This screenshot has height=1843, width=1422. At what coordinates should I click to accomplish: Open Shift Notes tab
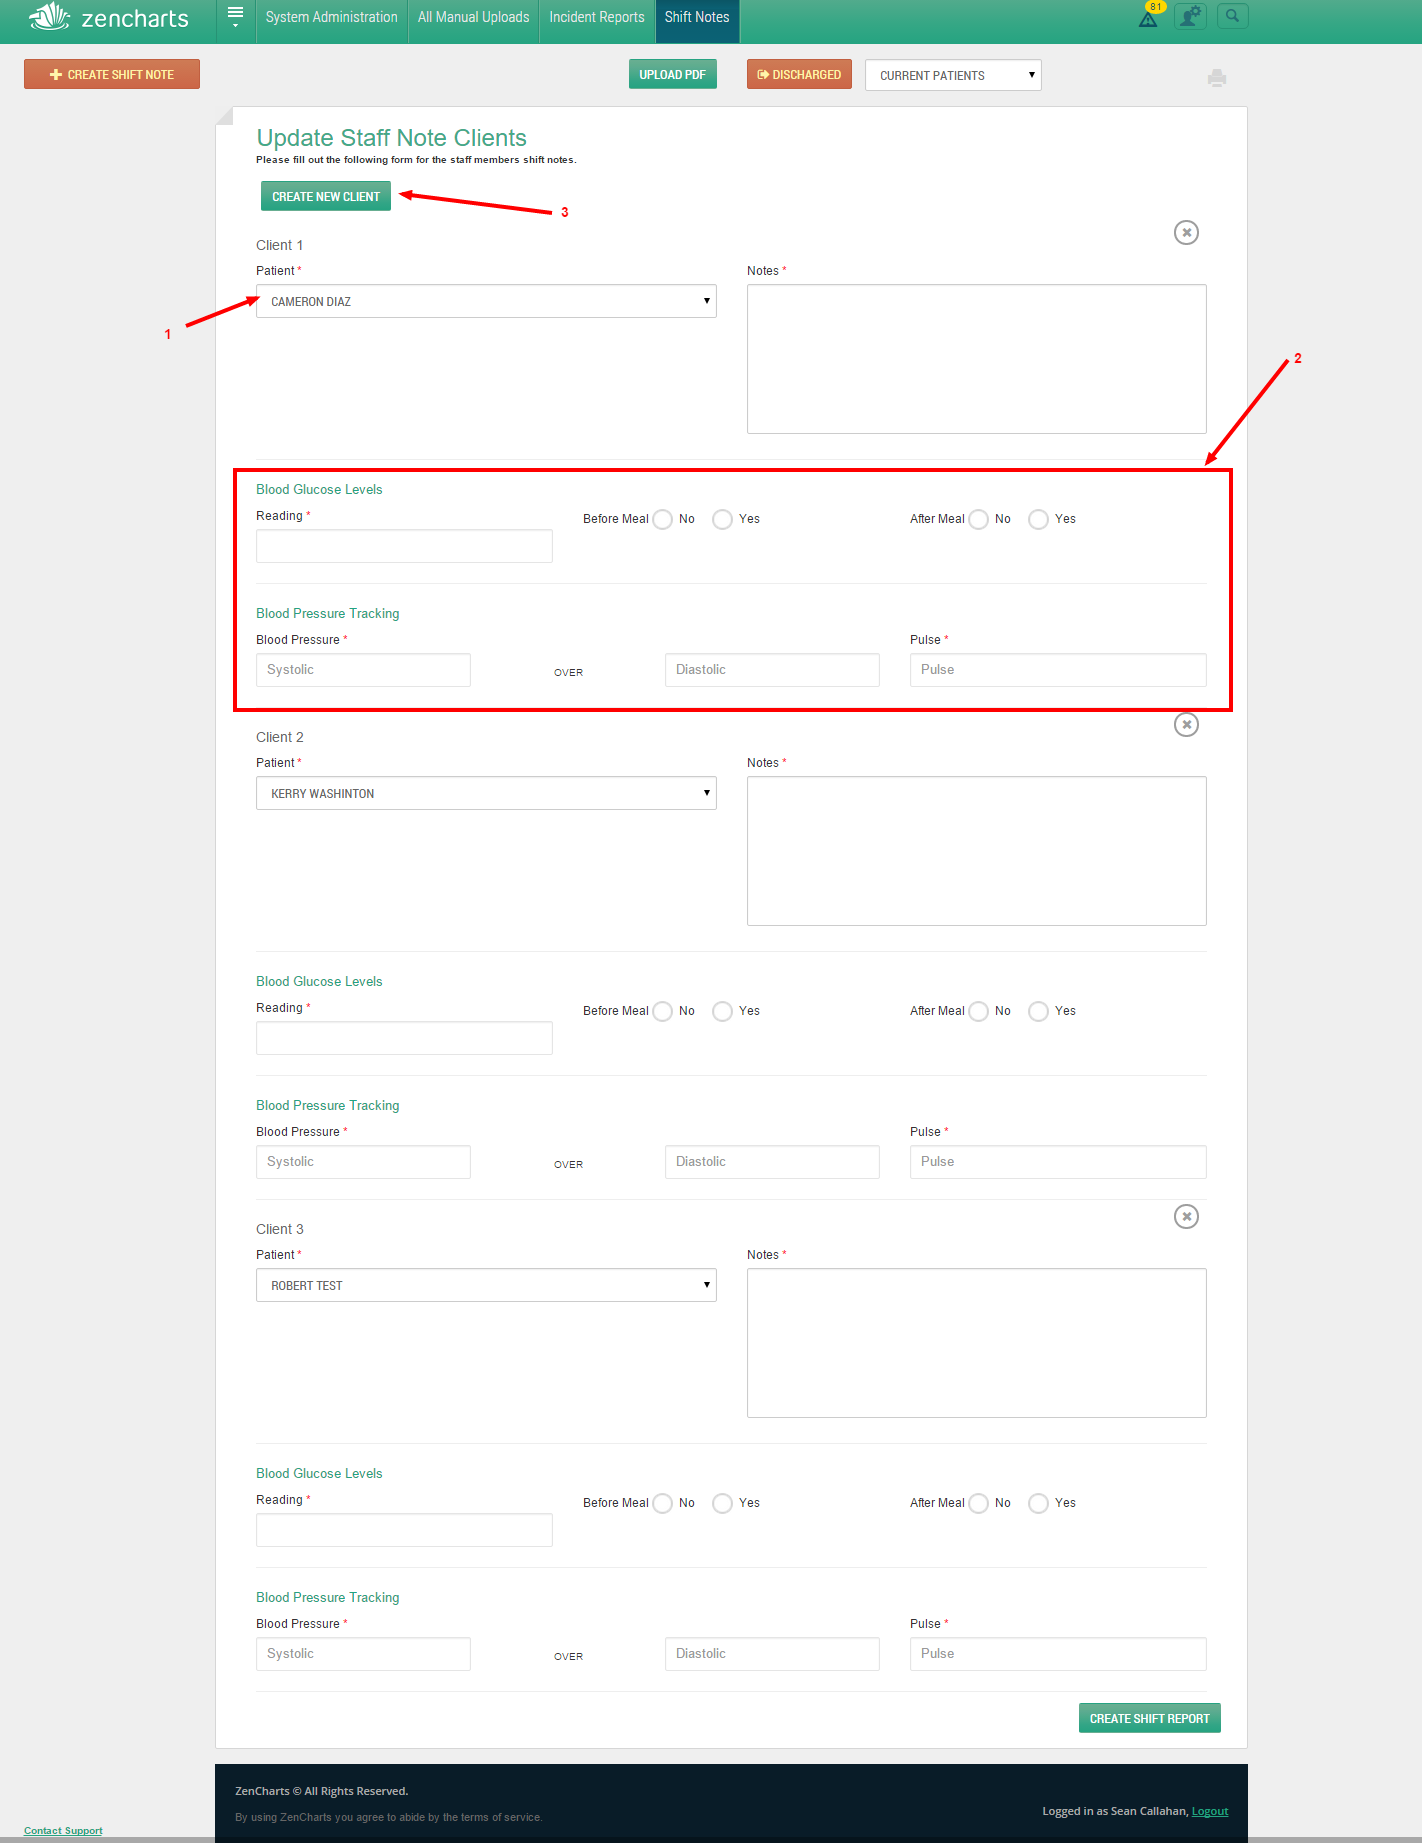click(697, 17)
